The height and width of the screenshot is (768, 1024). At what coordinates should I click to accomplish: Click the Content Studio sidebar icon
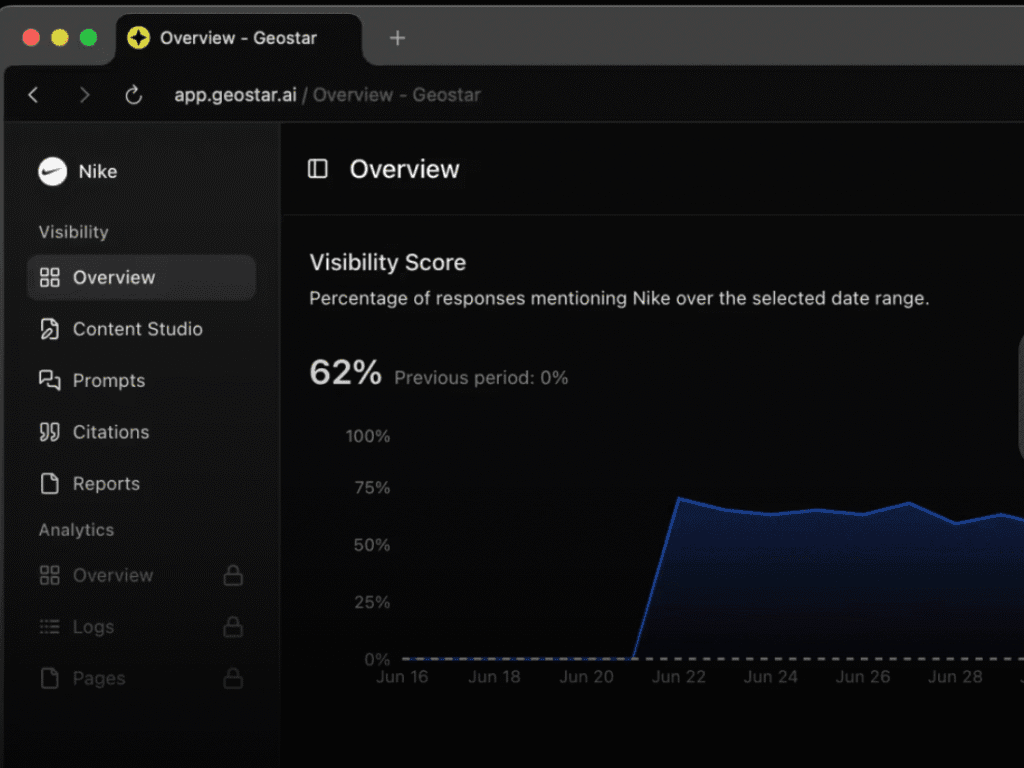tap(49, 329)
